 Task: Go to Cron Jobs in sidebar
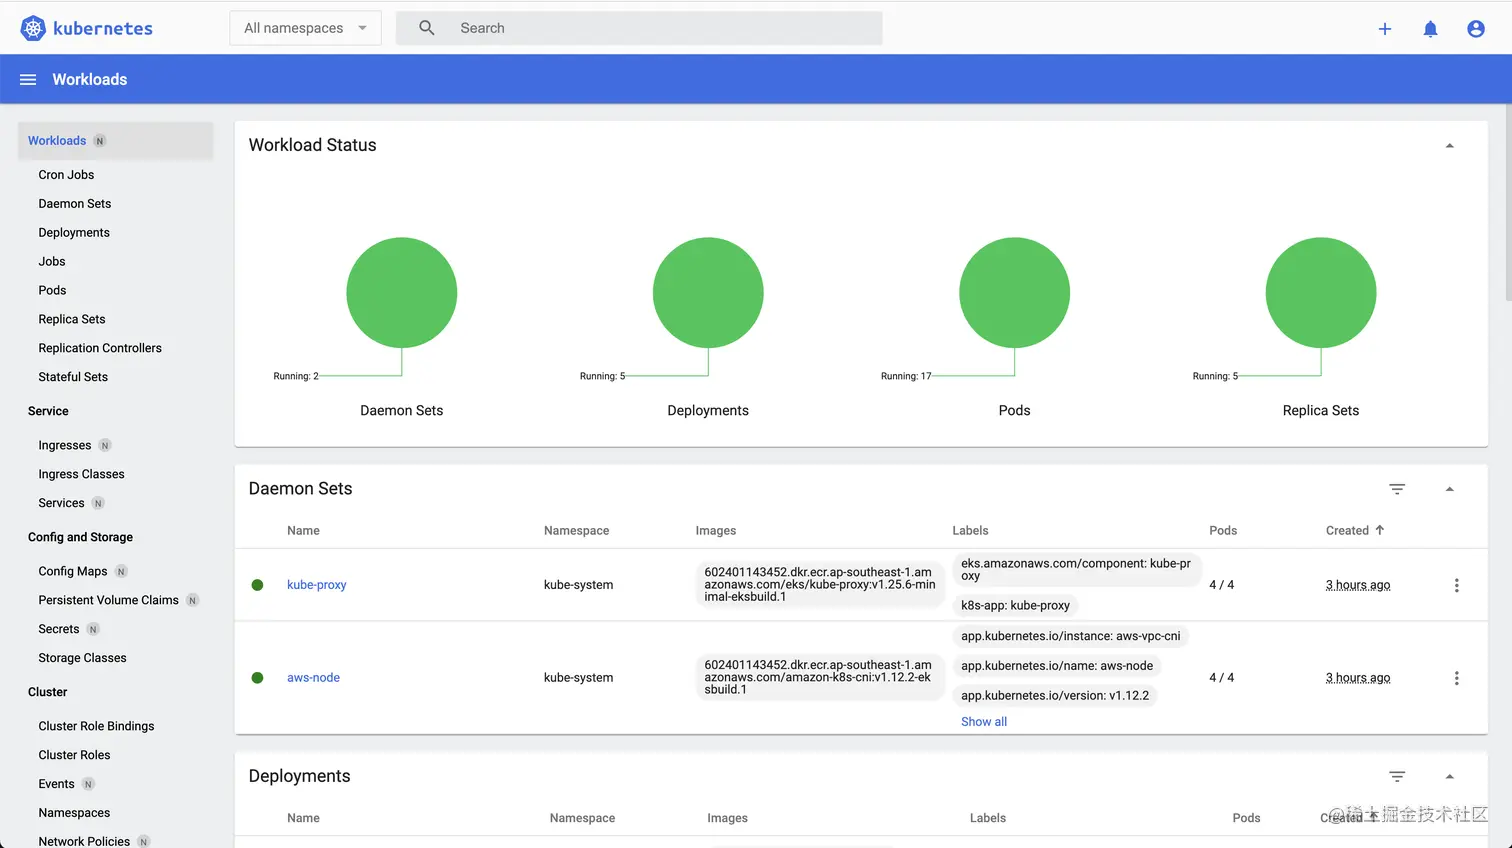point(66,175)
